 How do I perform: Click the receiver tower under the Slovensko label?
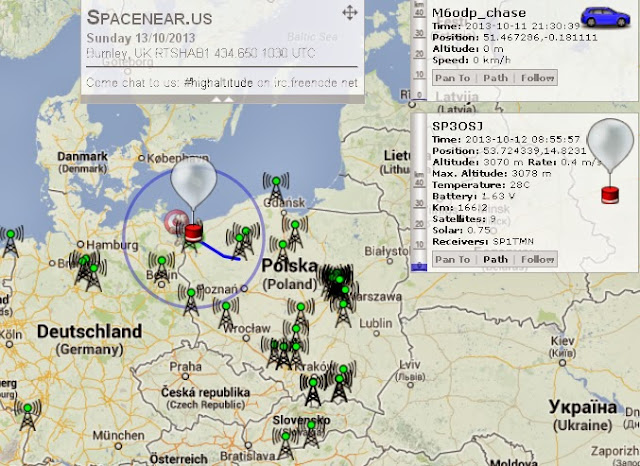click(x=311, y=434)
